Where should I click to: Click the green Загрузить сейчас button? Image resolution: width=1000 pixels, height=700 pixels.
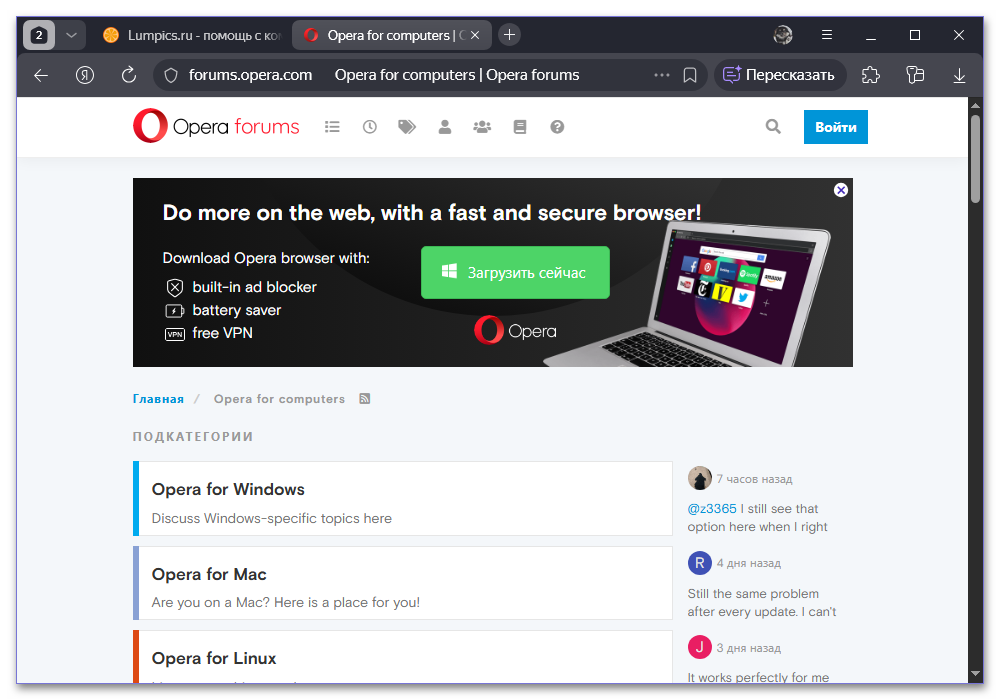pyautogui.click(x=515, y=272)
